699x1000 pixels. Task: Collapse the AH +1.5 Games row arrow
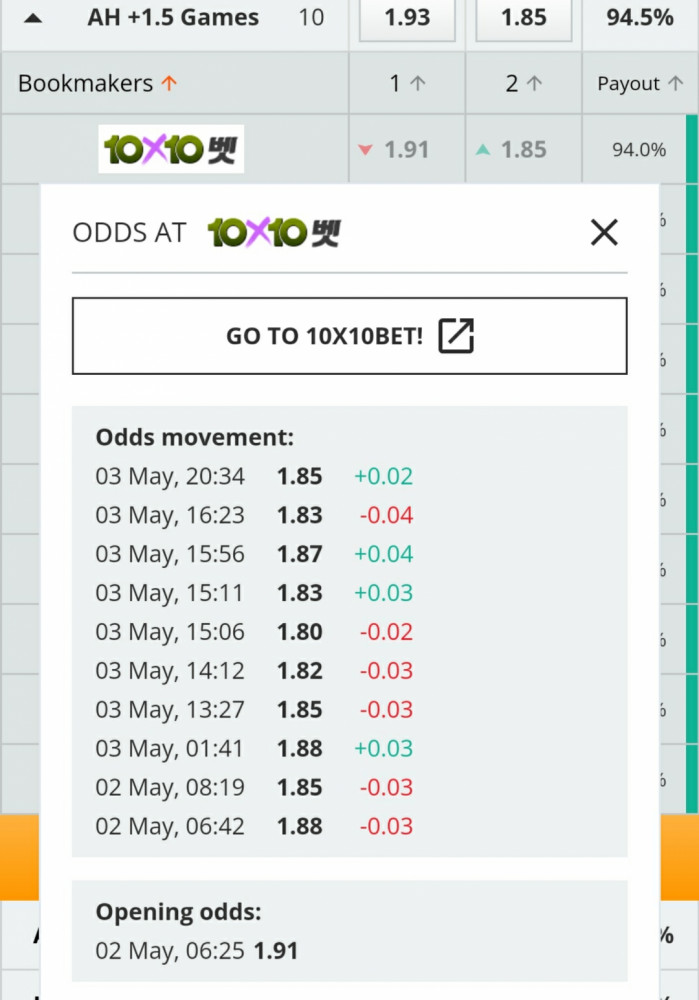(33, 18)
